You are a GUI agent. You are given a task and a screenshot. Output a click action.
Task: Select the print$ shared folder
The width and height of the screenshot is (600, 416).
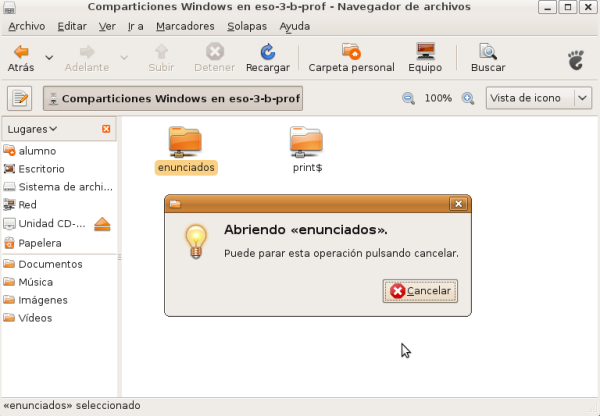coord(306,141)
